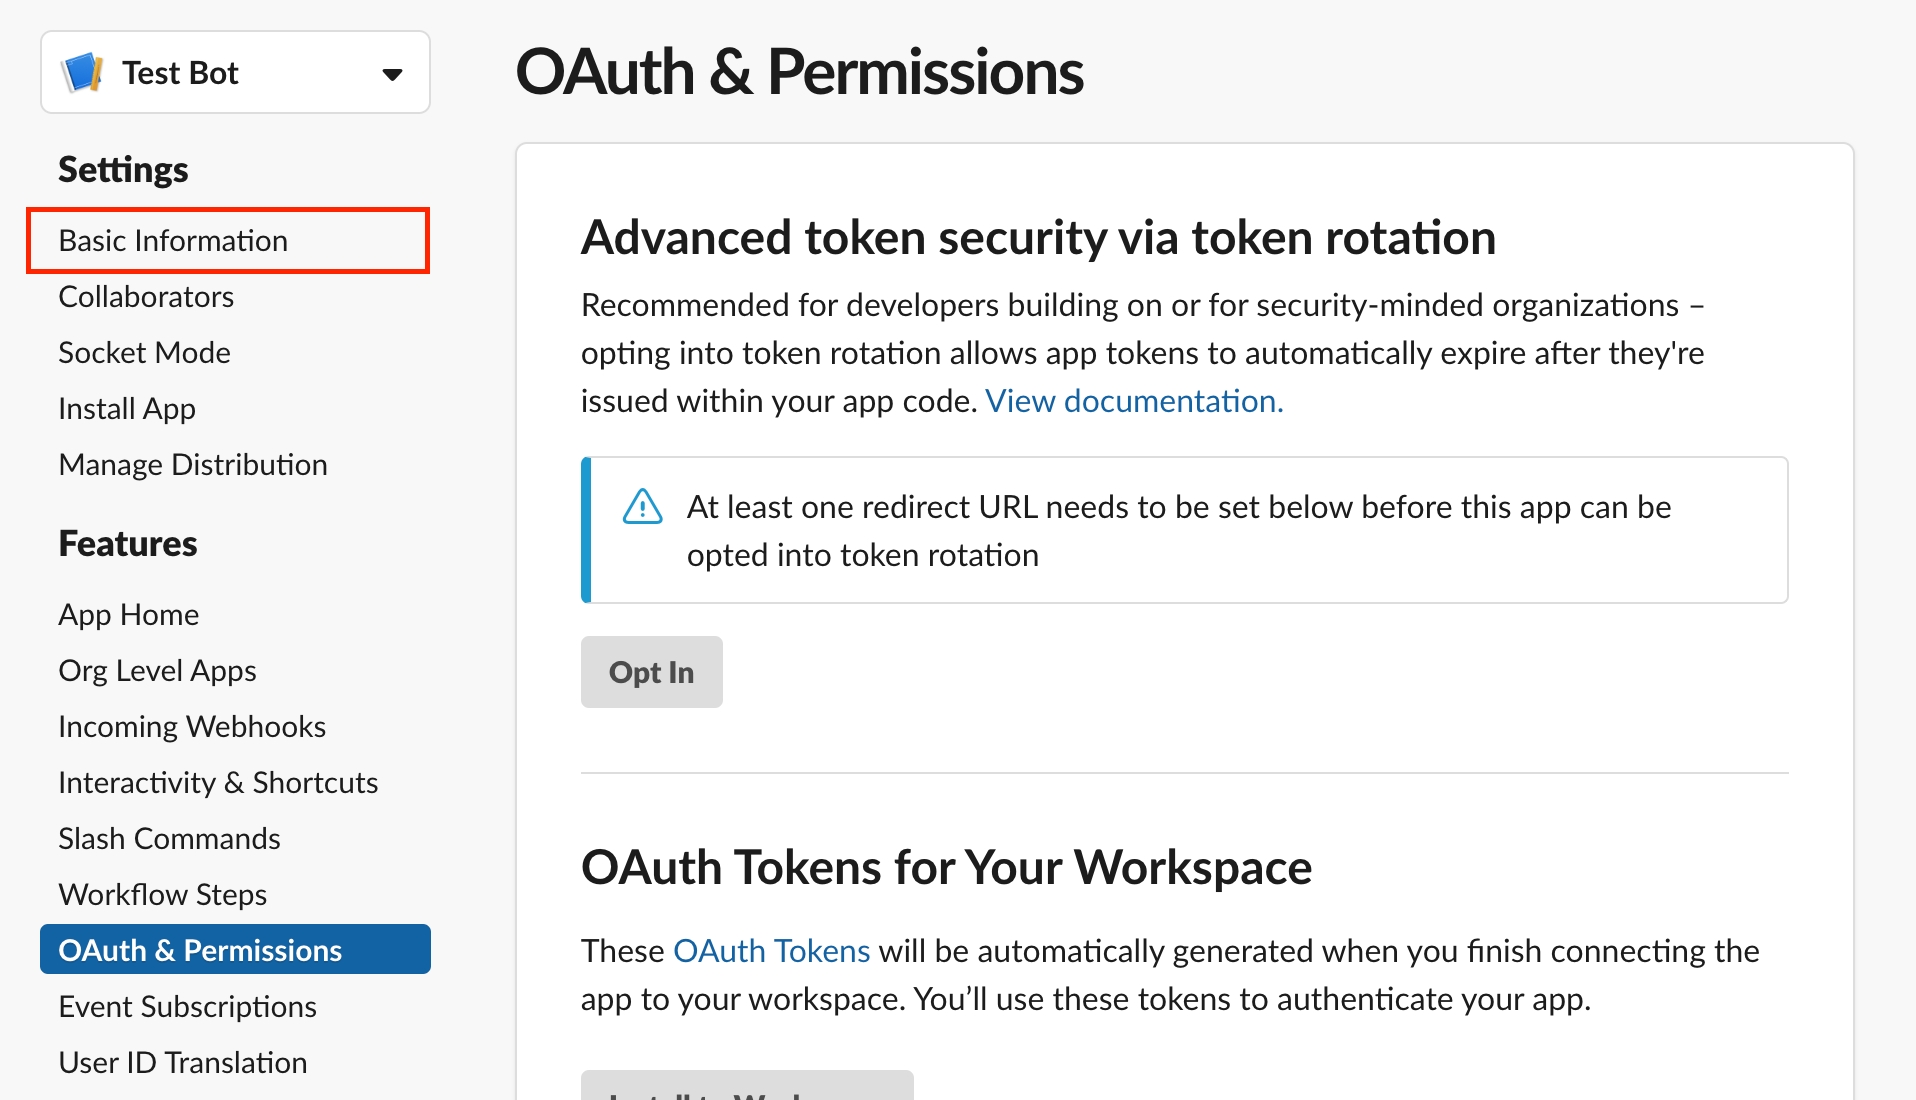Image resolution: width=1916 pixels, height=1100 pixels.
Task: Select Incoming Webhooks feature
Action: (192, 727)
